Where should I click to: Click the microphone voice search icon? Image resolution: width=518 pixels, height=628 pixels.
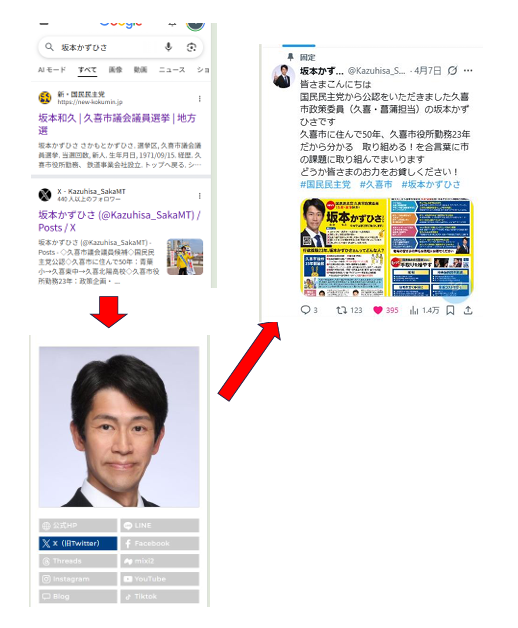168,47
